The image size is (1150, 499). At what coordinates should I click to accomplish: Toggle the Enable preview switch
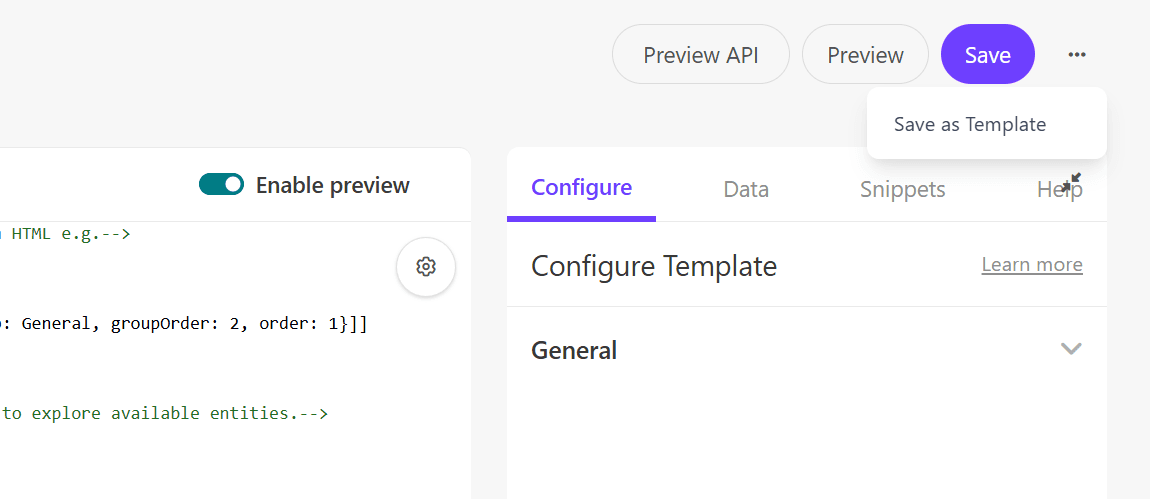pos(221,184)
